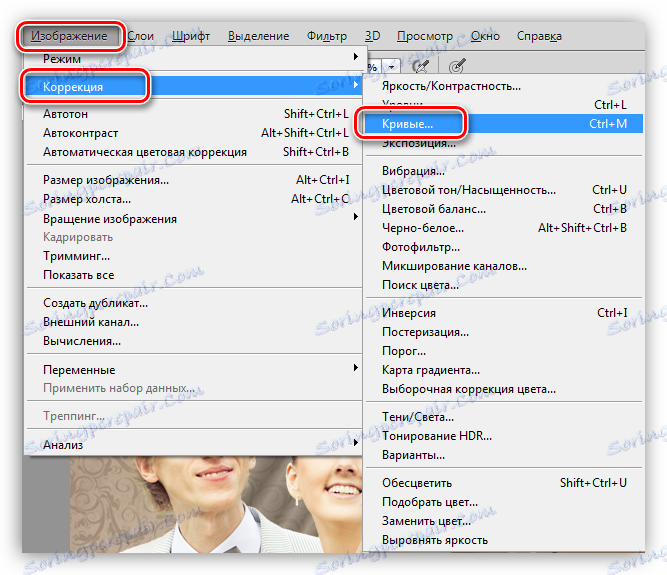This screenshot has height=575, width=667.
Task: Open Цветовой баланс adjustment
Action: (x=504, y=209)
